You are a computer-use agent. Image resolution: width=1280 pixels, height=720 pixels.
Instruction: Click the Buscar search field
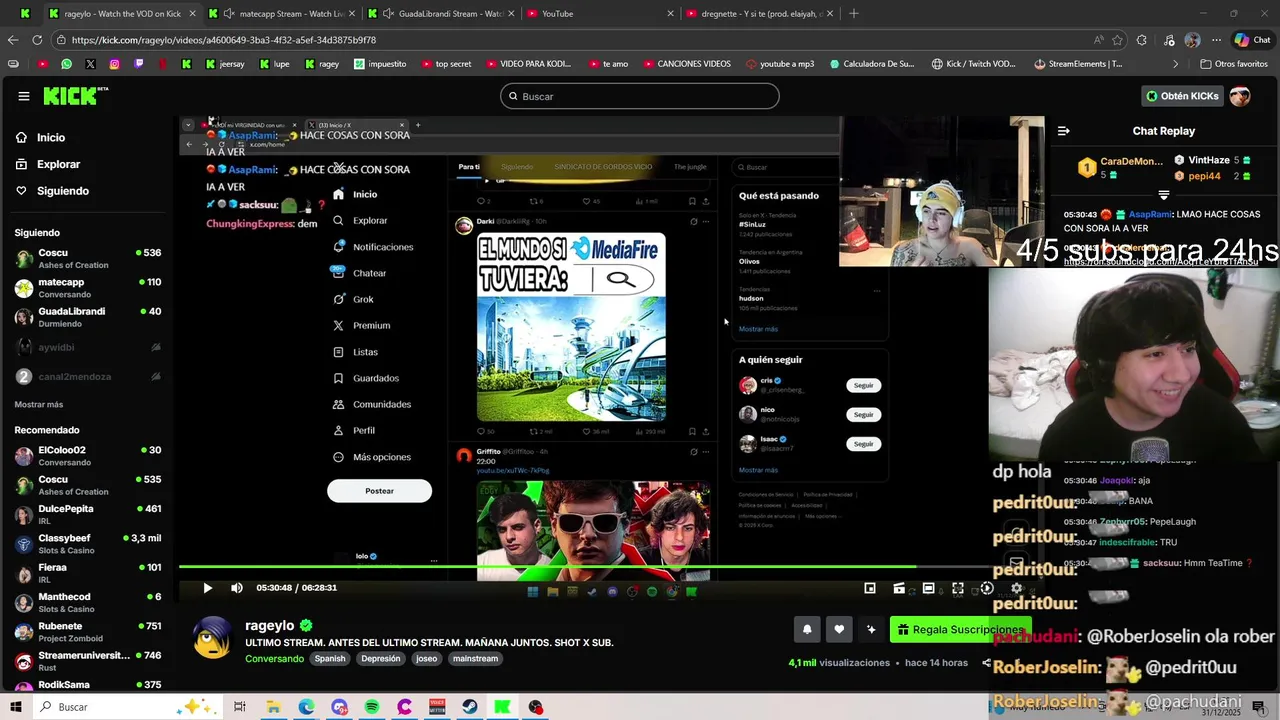pos(640,96)
